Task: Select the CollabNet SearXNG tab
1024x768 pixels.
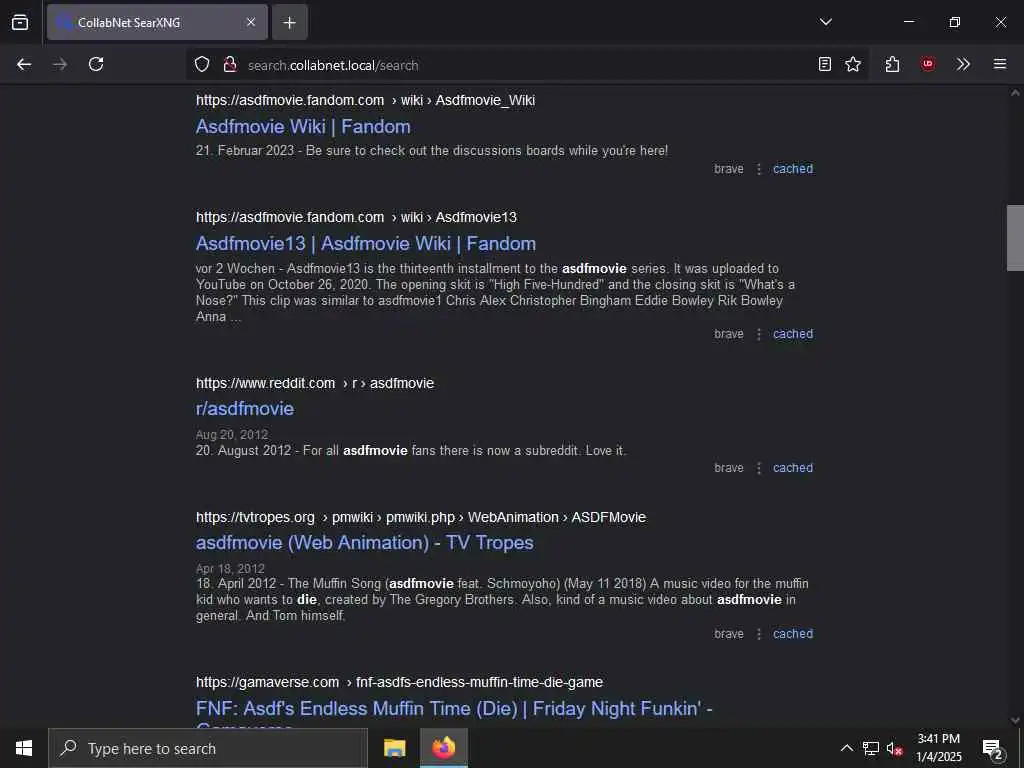Action: coord(157,22)
